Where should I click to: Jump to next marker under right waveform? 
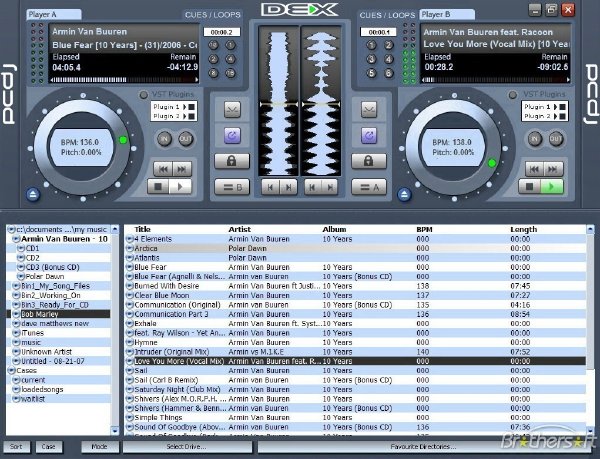tap(330, 187)
